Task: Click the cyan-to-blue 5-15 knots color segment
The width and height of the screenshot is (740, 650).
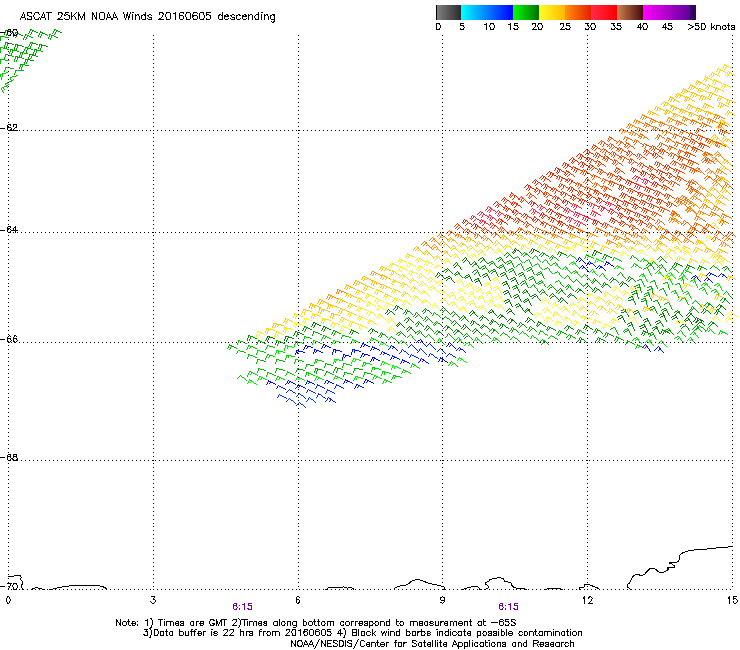Action: coord(487,12)
